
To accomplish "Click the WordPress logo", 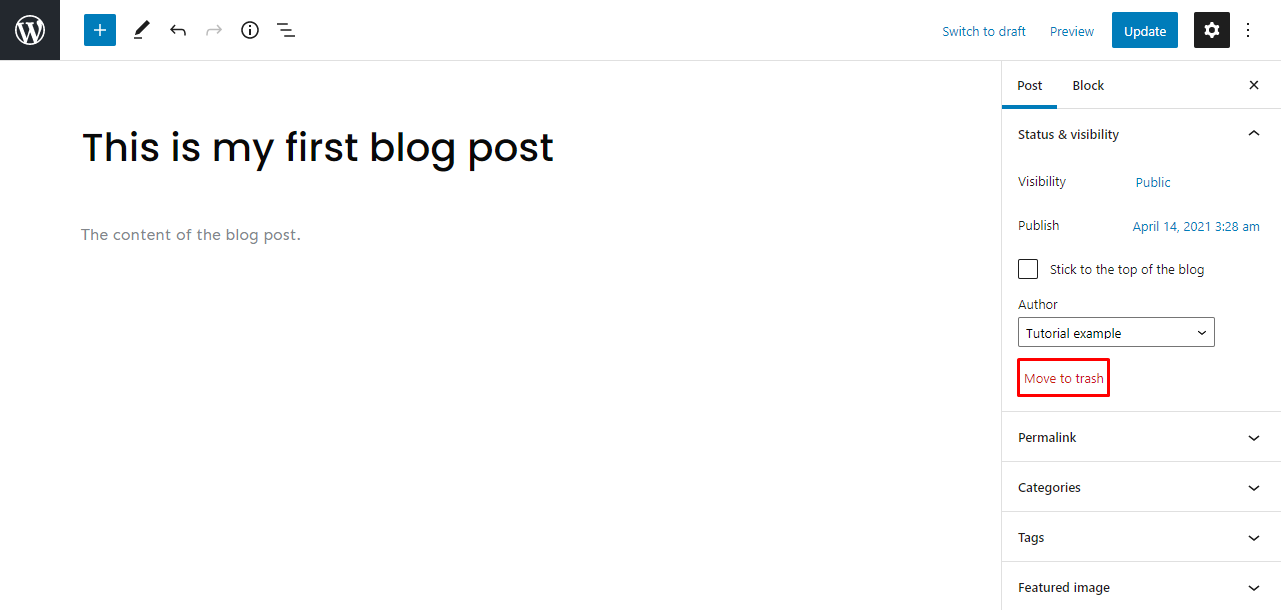I will tap(29, 30).
